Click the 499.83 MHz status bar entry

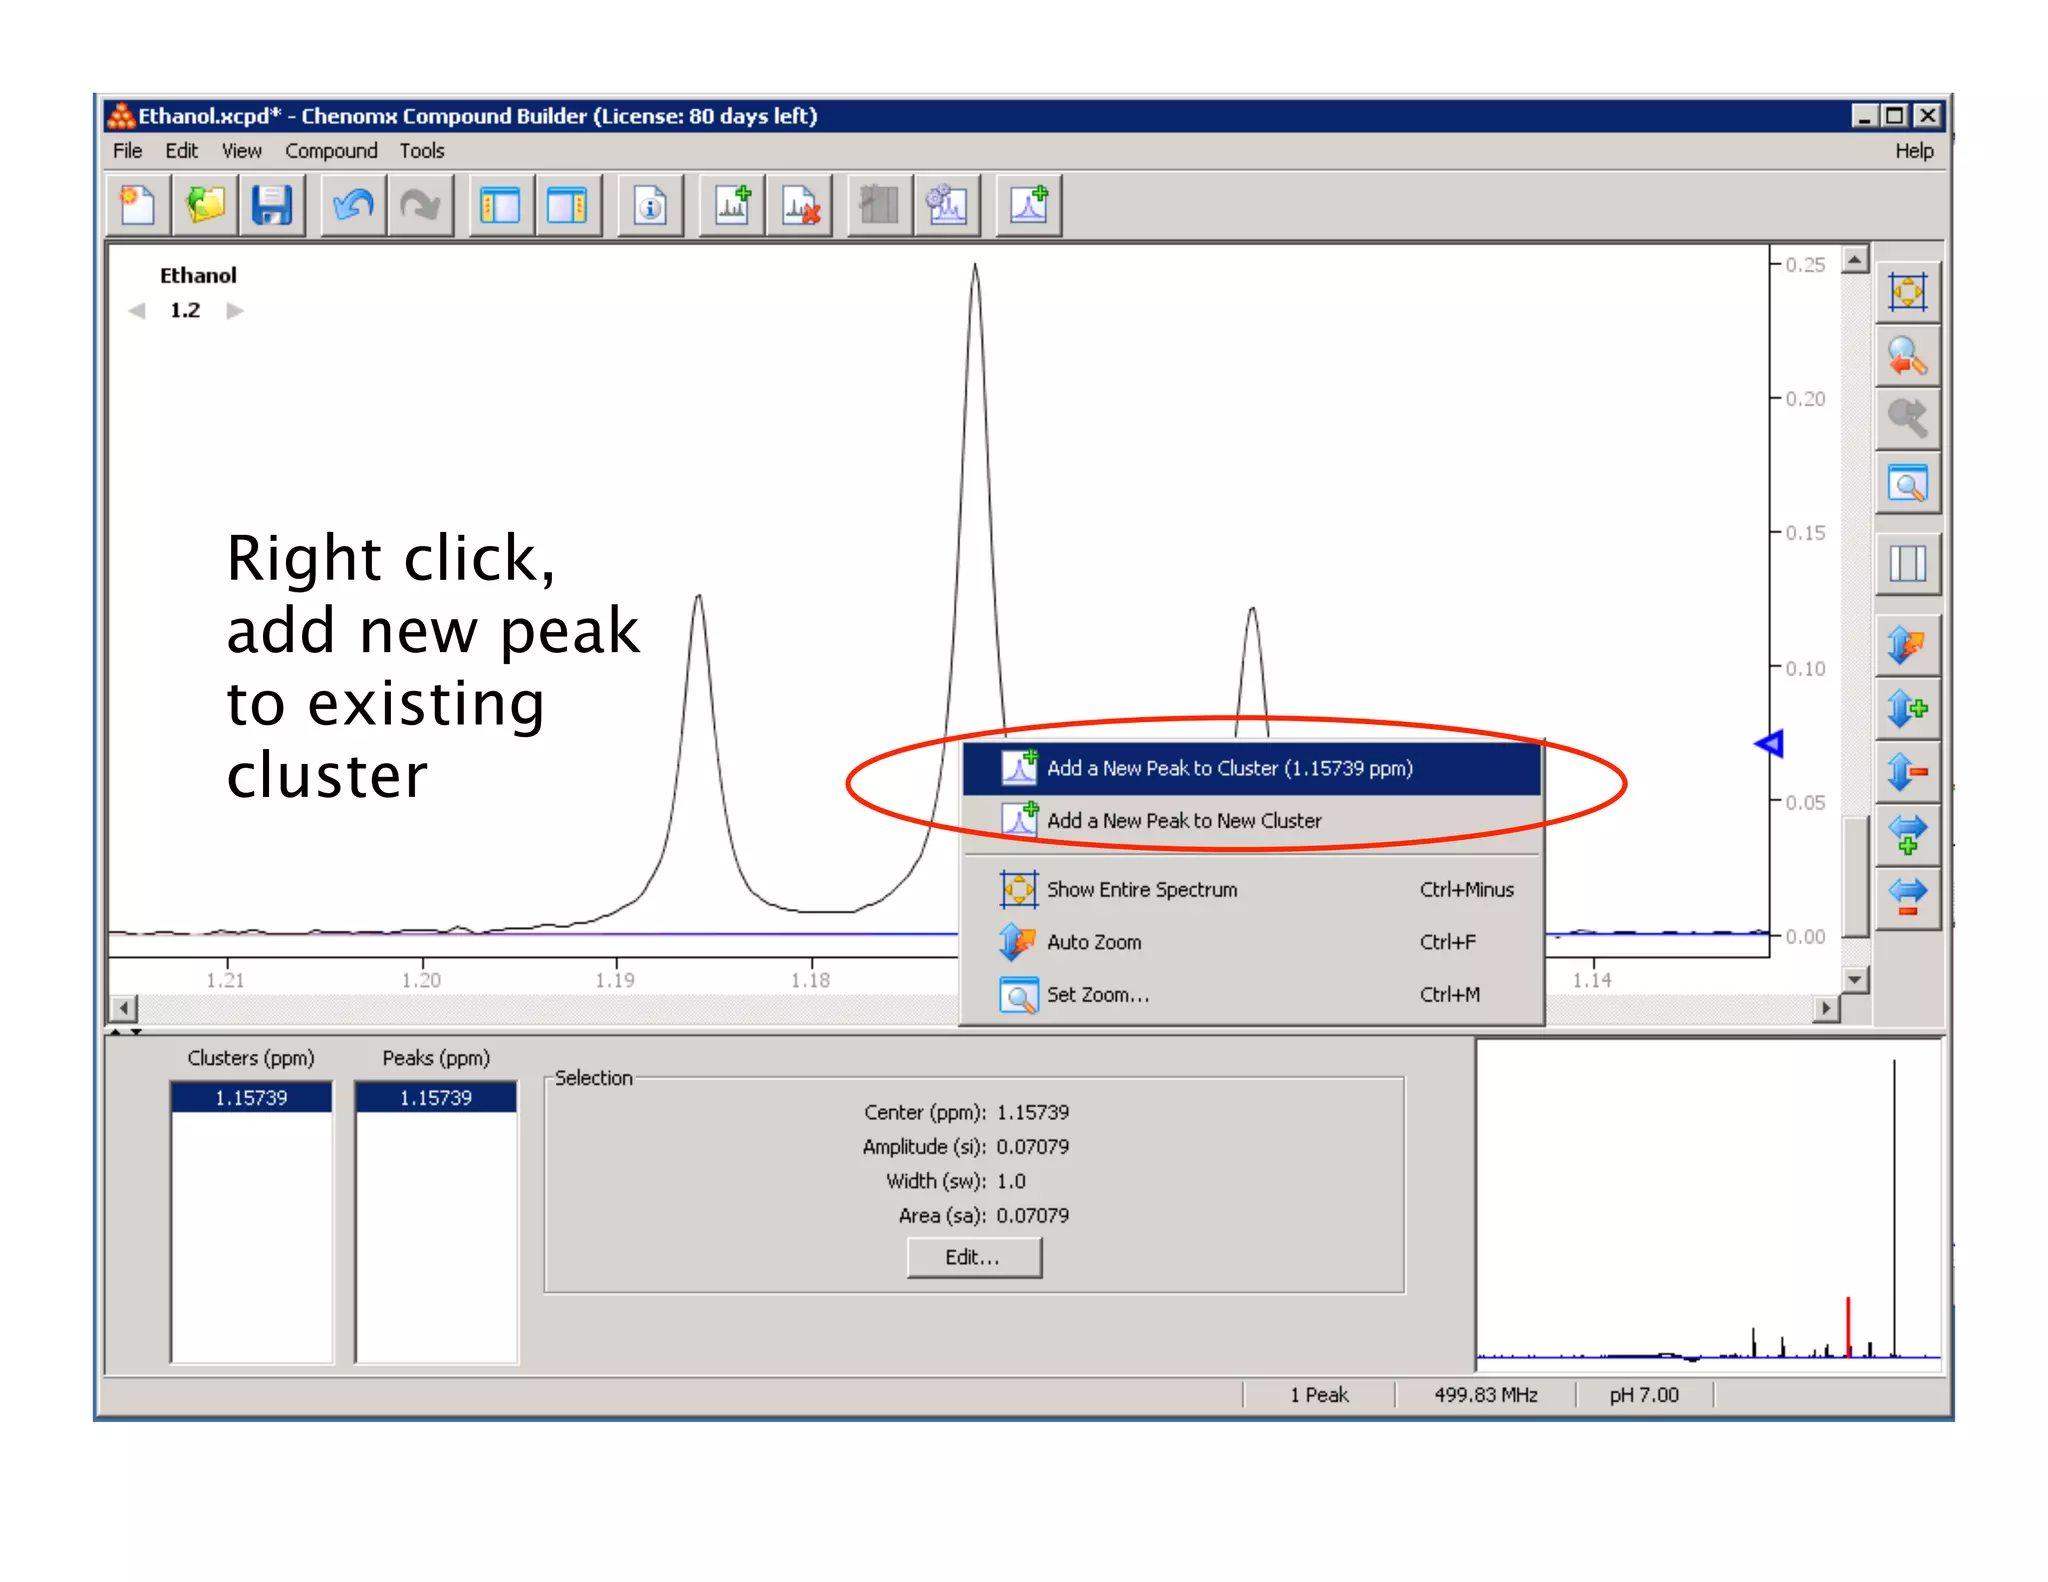[x=1485, y=1394]
